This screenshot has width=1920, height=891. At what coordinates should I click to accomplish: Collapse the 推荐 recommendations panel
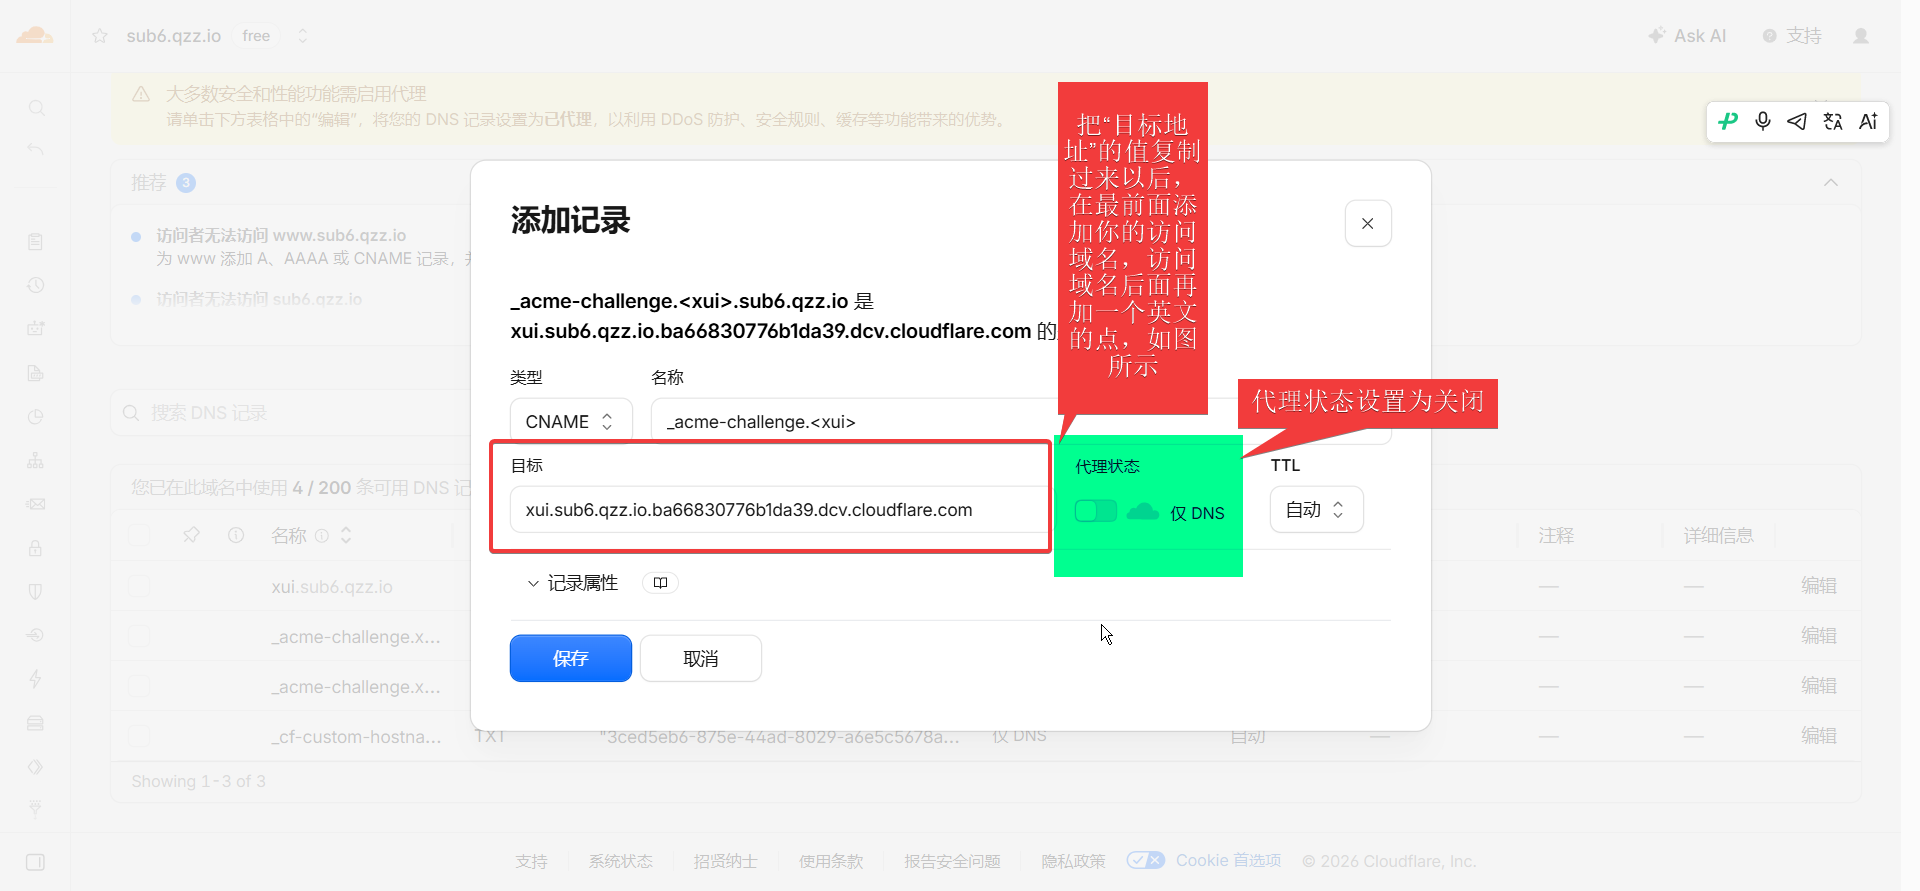pos(1831,182)
